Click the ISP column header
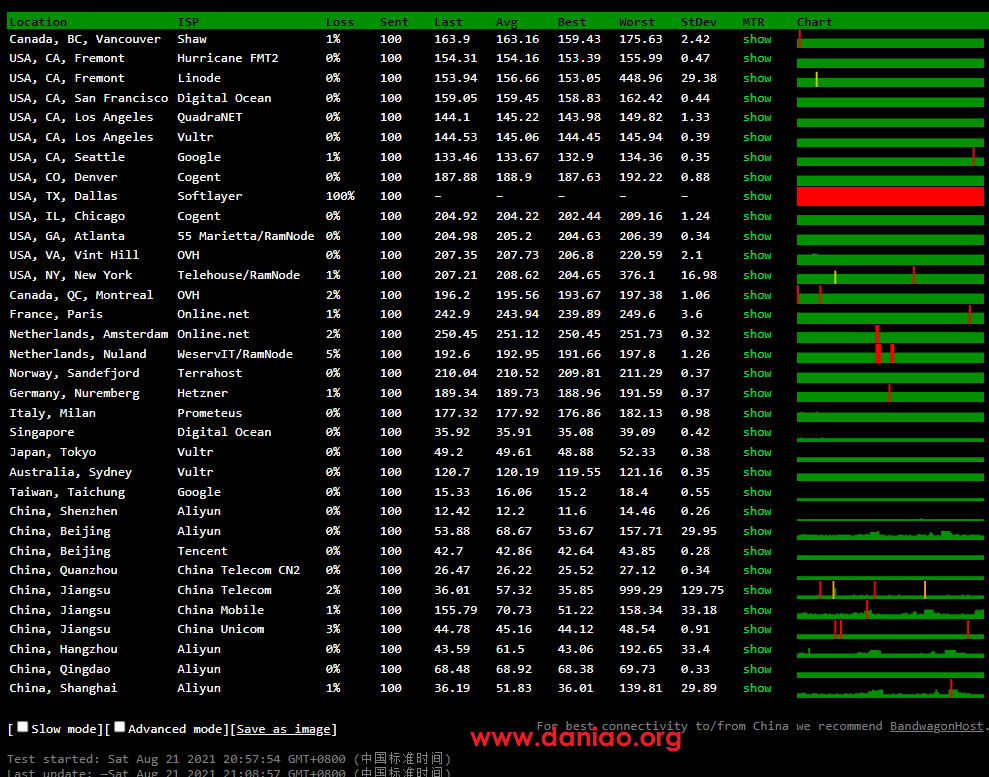 tap(188, 22)
